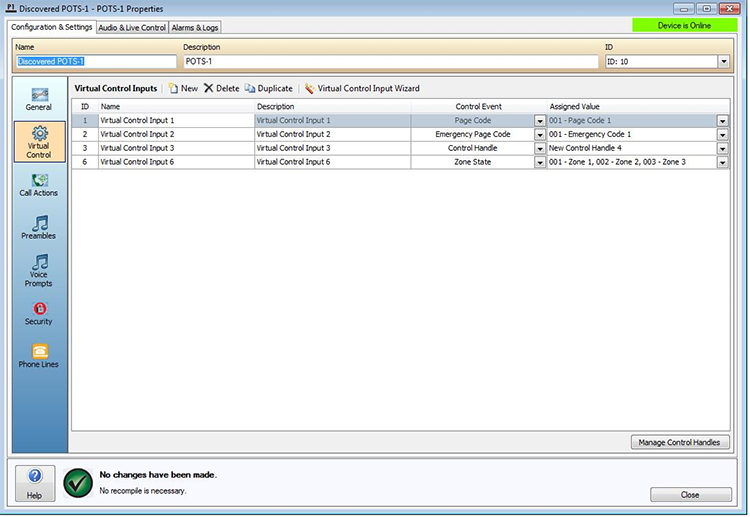The height and width of the screenshot is (517, 750).
Task: Go to the Preambles section
Action: point(39,228)
